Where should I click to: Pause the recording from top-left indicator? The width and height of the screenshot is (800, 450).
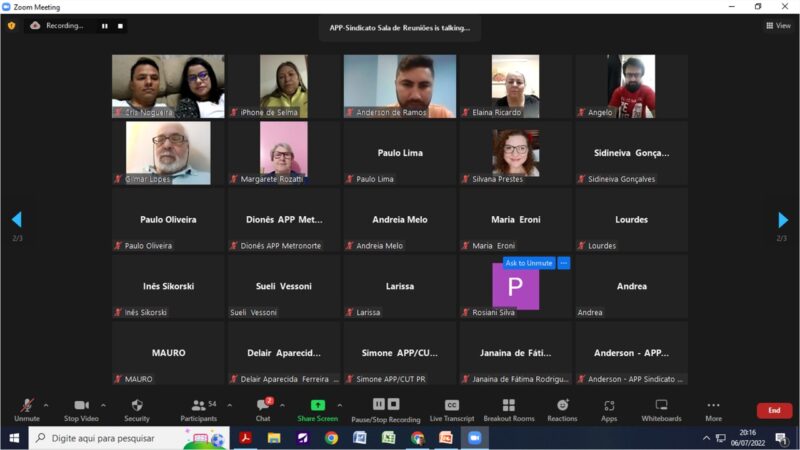click(x=104, y=26)
